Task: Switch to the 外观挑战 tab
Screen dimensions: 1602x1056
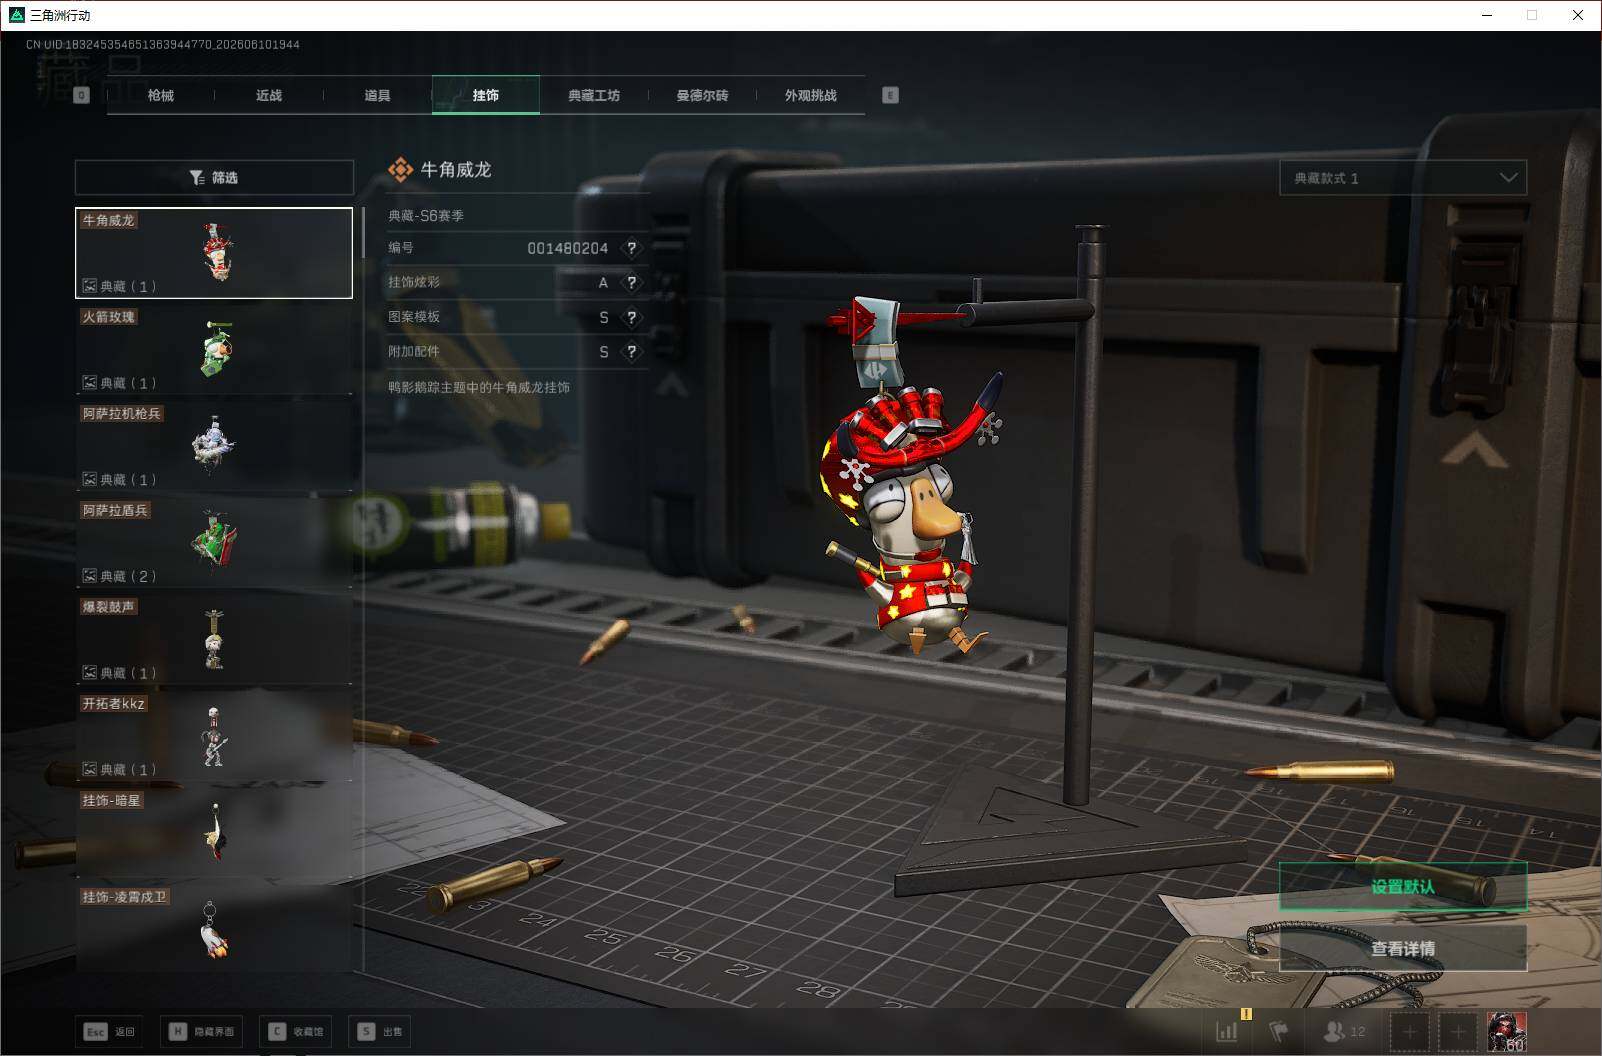Action: [810, 95]
